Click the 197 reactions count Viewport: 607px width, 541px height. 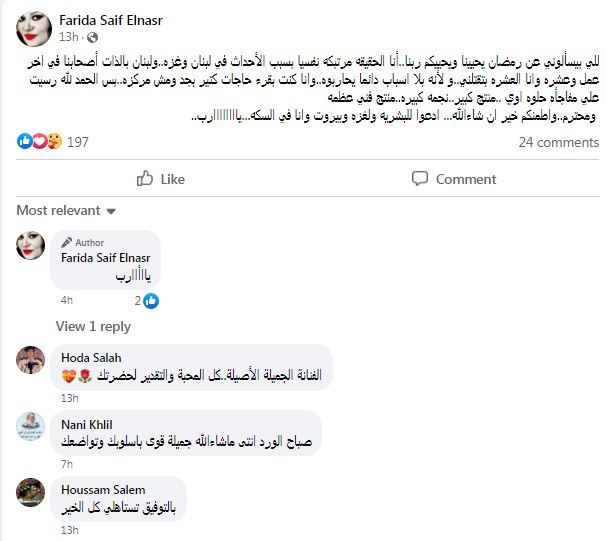[x=78, y=142]
